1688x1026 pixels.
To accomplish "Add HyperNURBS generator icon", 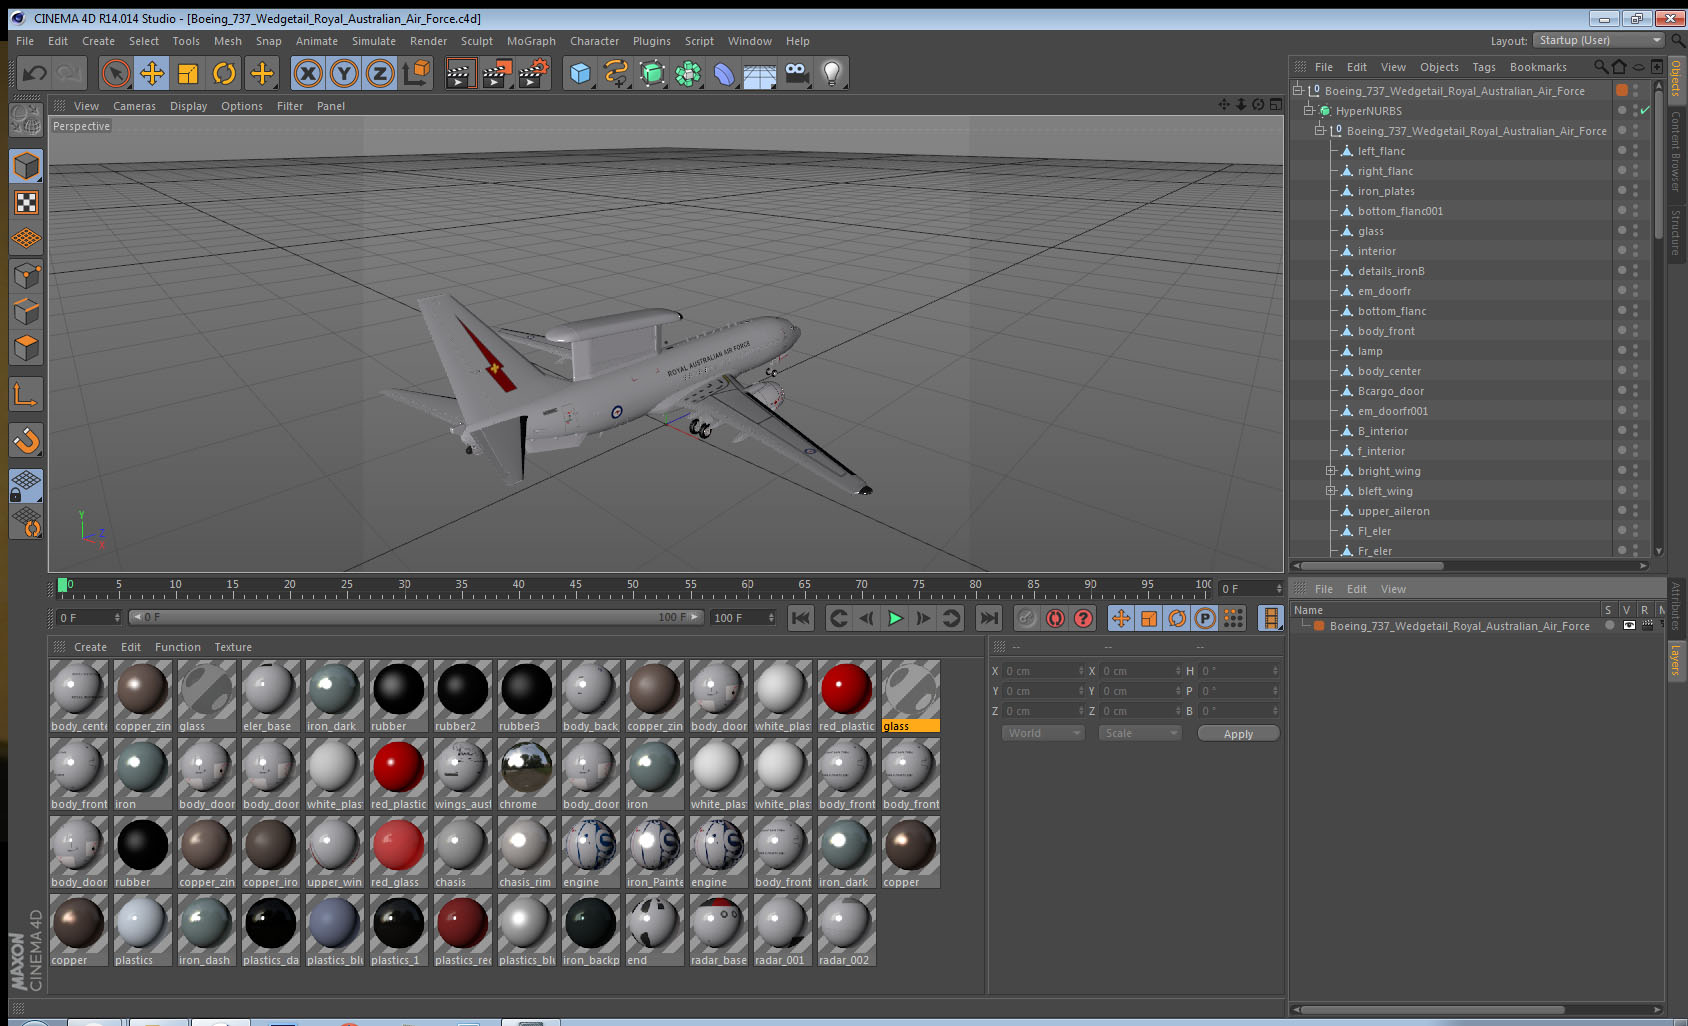I will pyautogui.click(x=652, y=73).
